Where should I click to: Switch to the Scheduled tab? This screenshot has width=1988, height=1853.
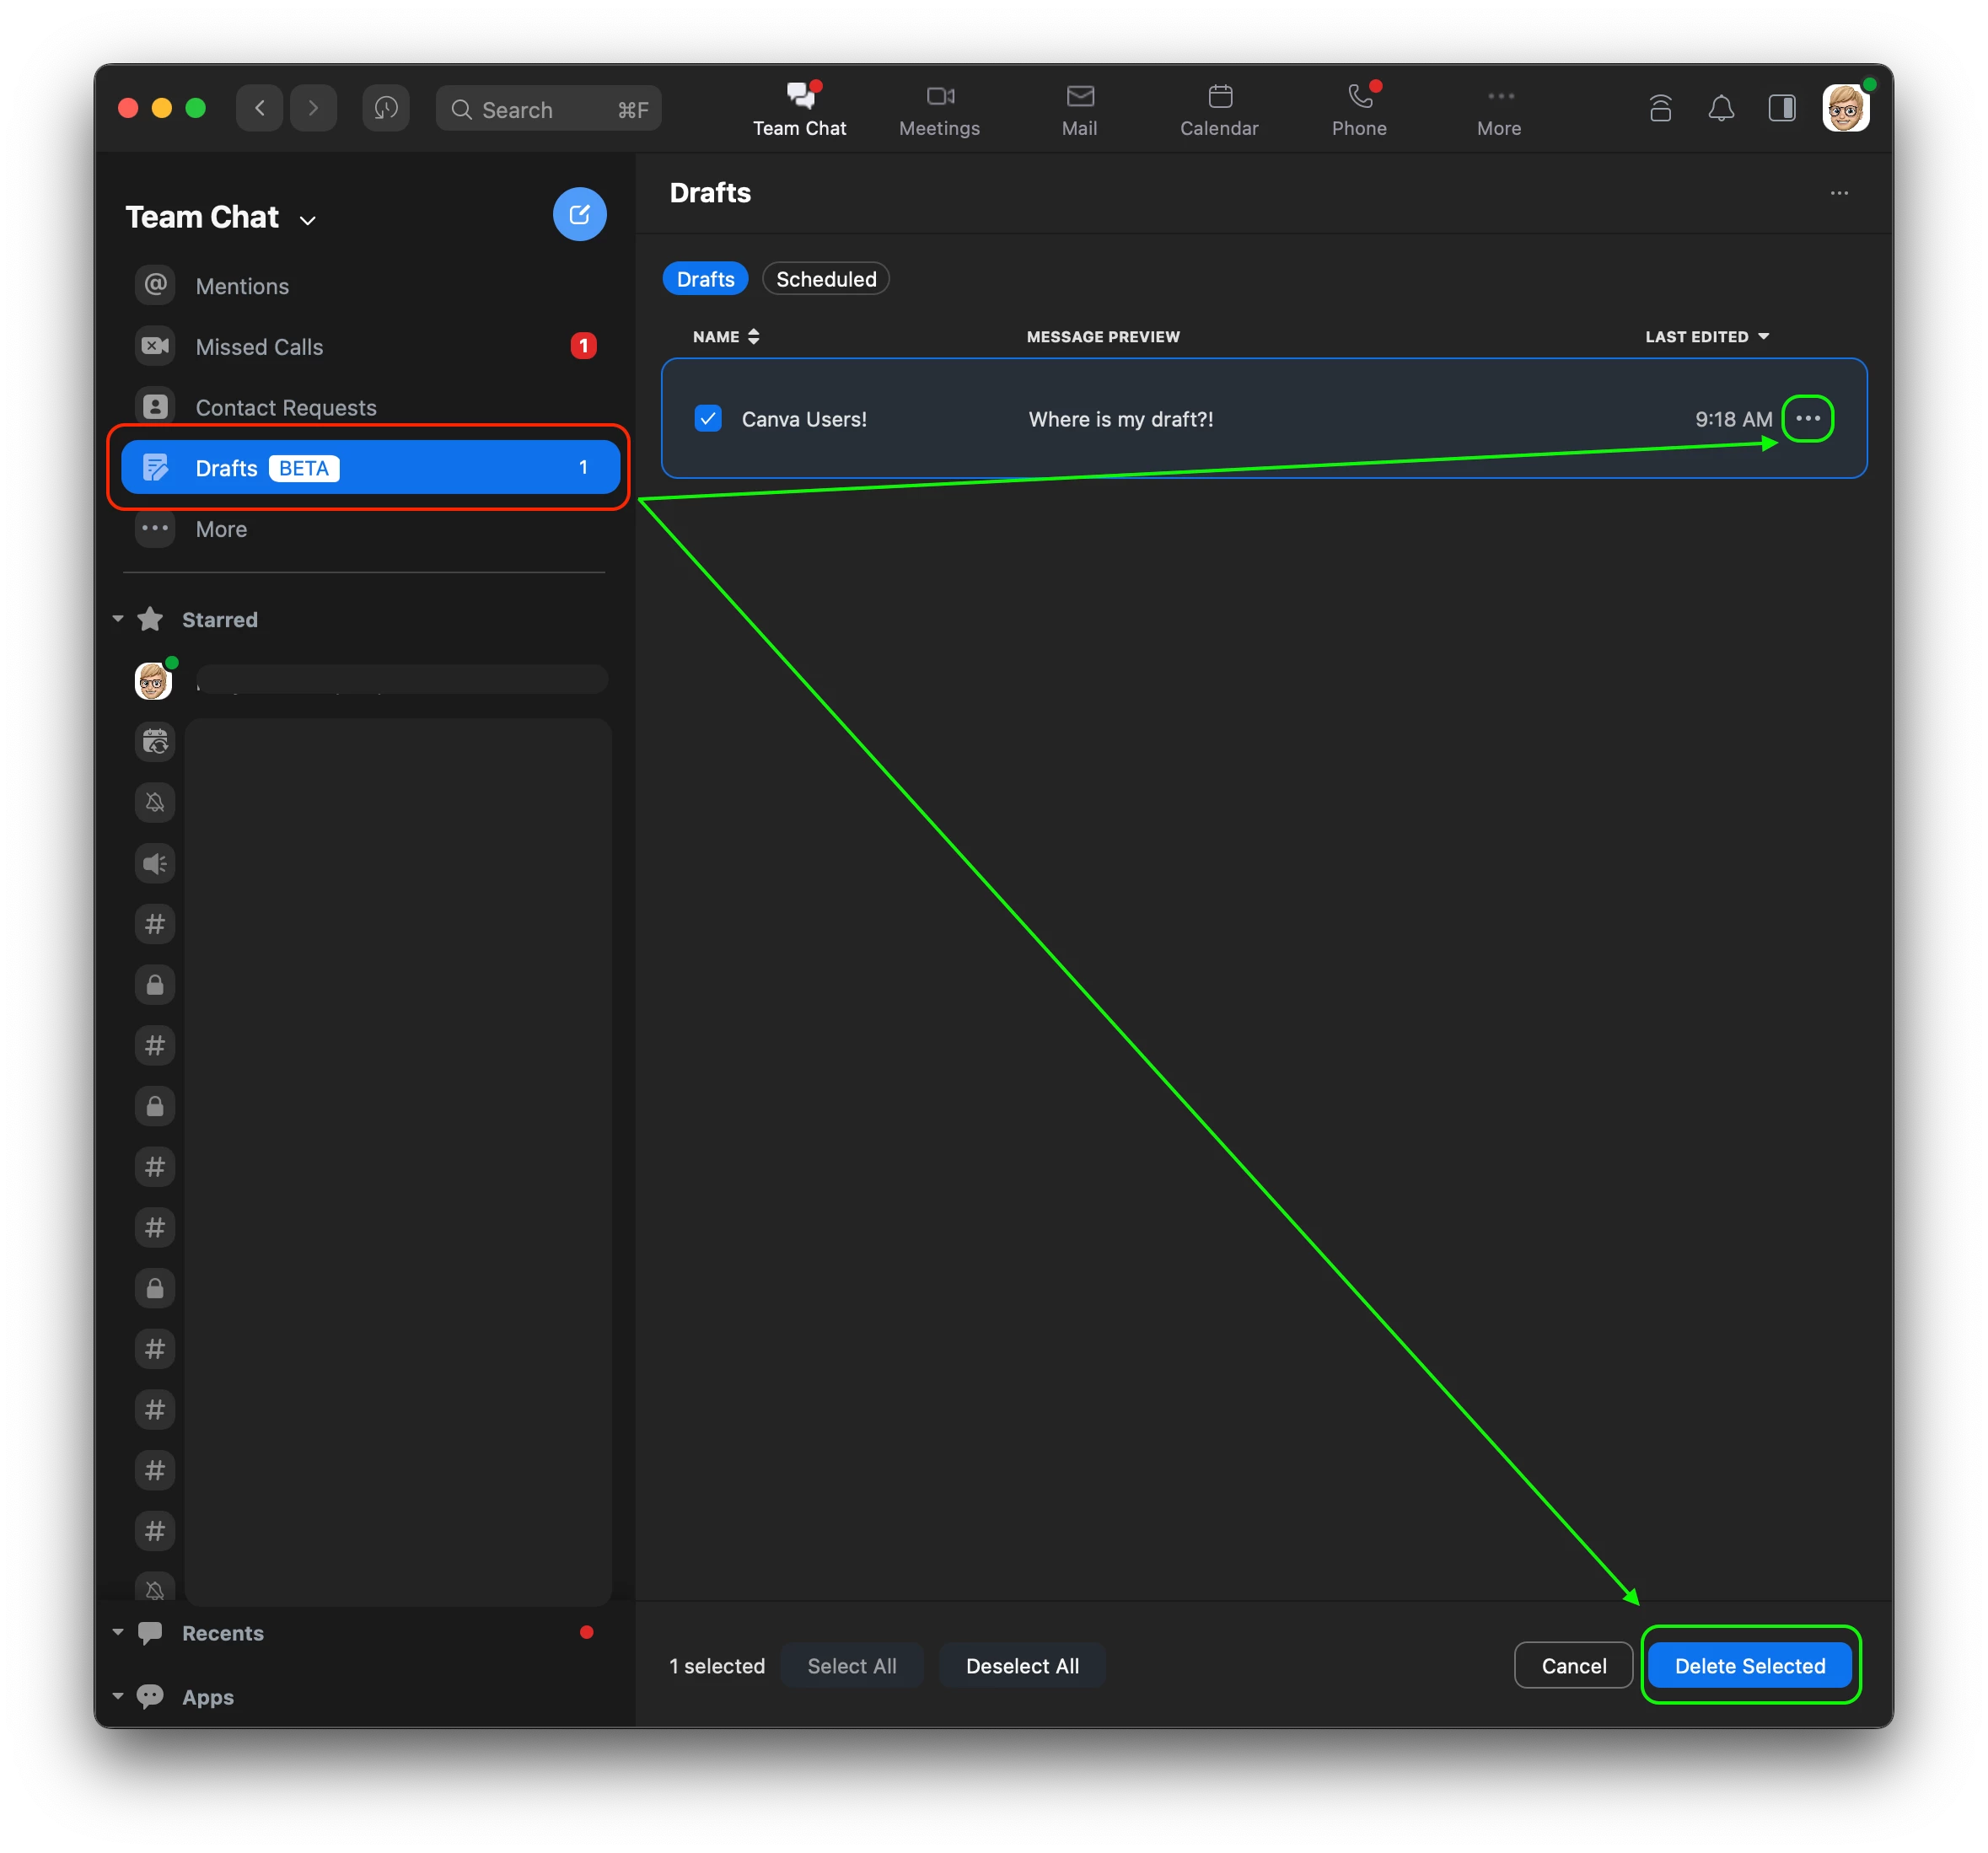click(x=825, y=279)
